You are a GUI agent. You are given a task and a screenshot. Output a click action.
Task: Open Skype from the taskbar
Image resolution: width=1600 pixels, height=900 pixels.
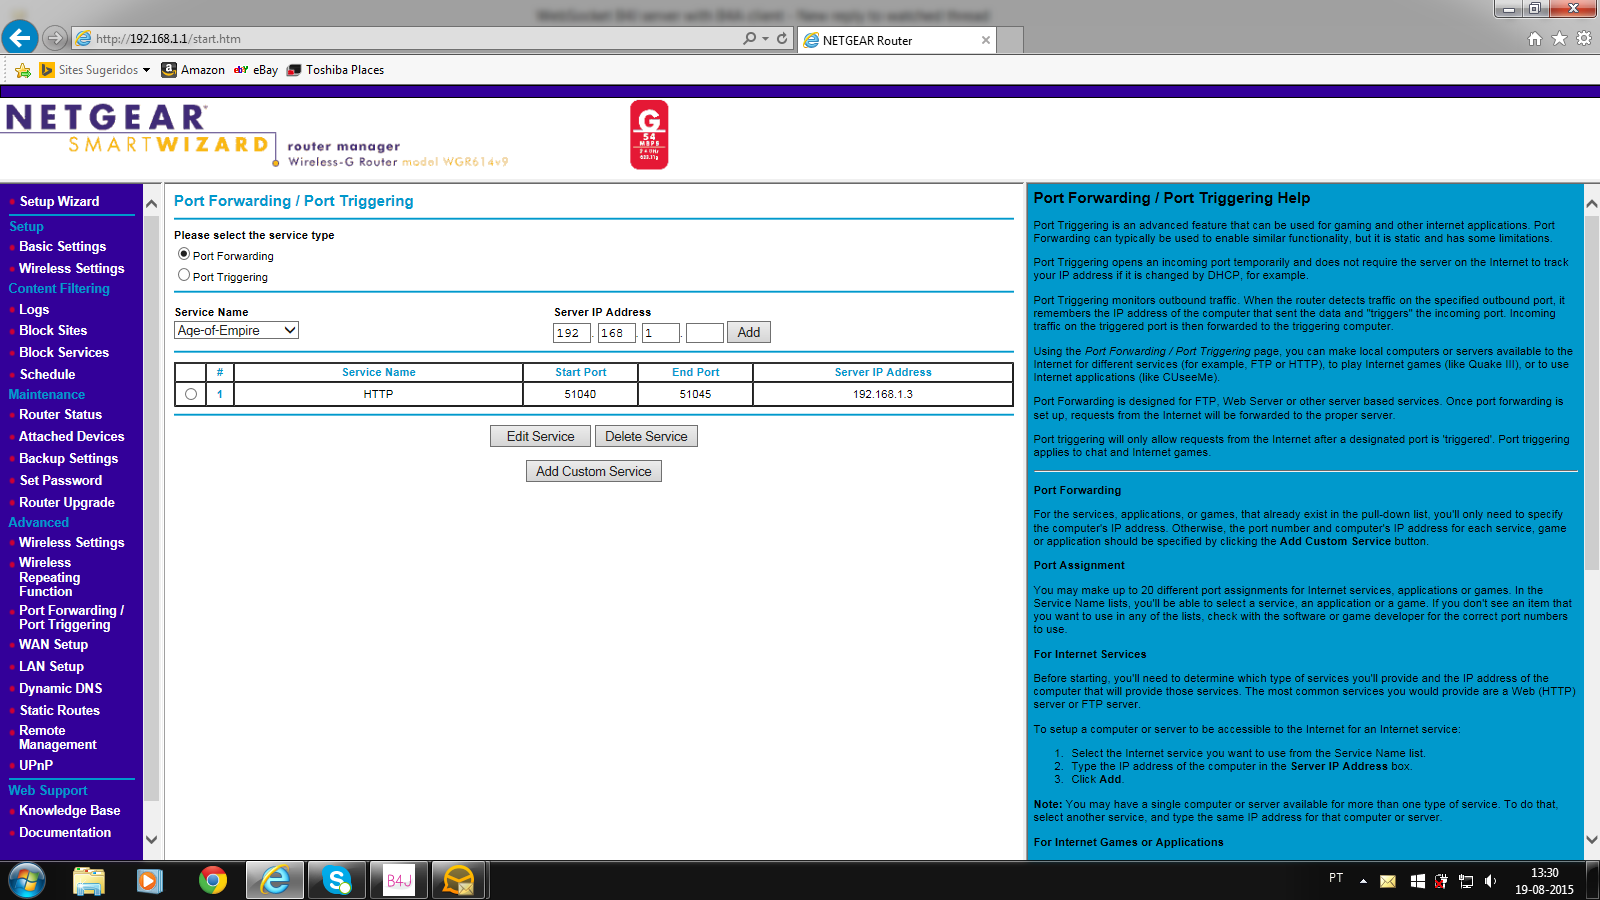[337, 880]
